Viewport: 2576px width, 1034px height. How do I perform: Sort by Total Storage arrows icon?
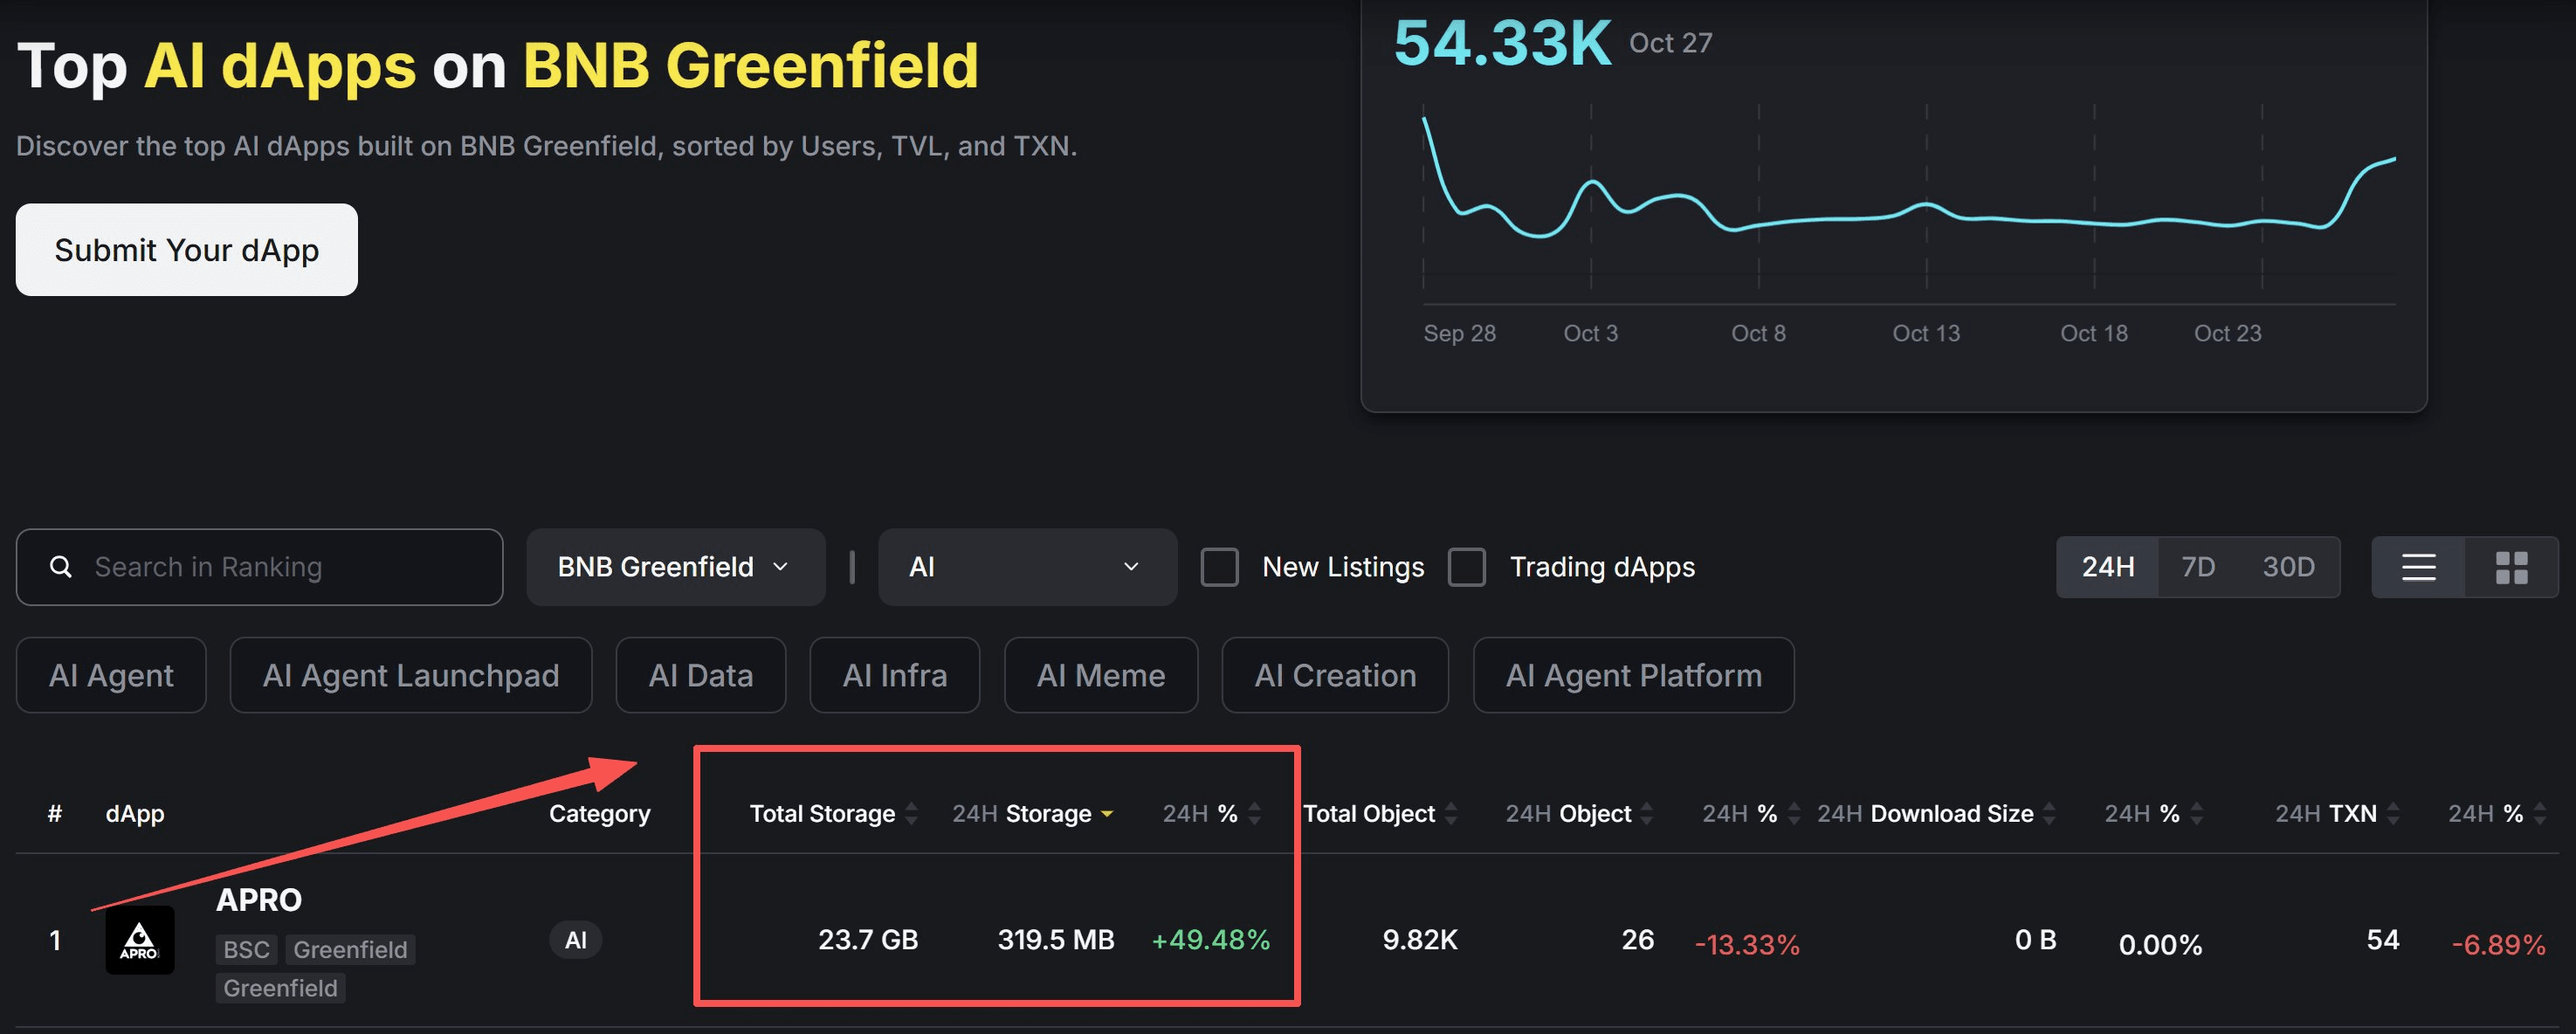(911, 813)
